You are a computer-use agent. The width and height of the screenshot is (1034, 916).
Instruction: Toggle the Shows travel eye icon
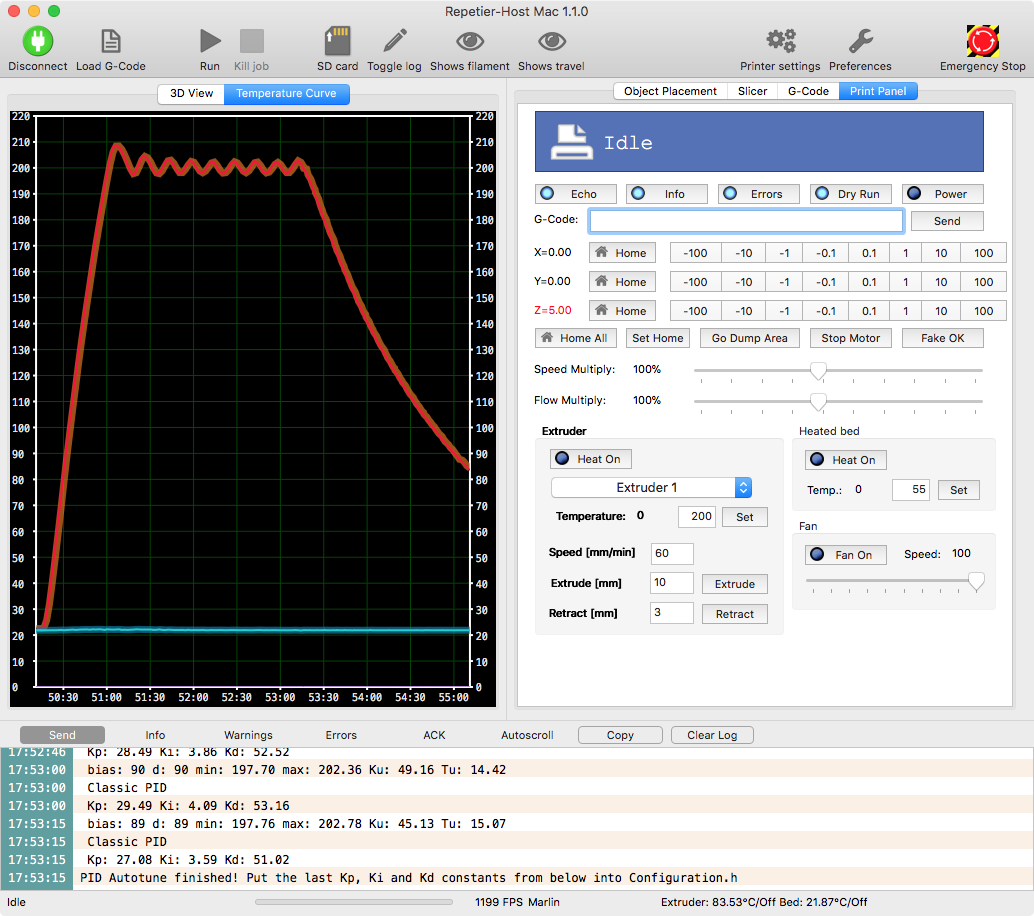point(551,41)
